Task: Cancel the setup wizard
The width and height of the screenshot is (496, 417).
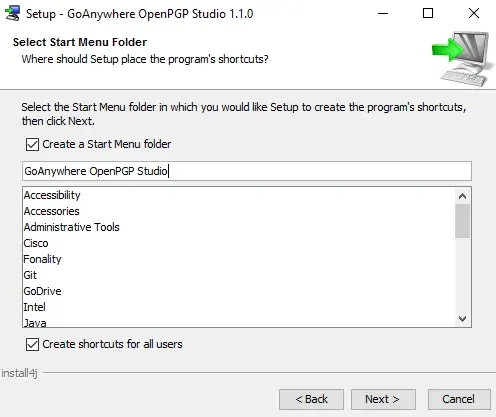Action: [459, 399]
